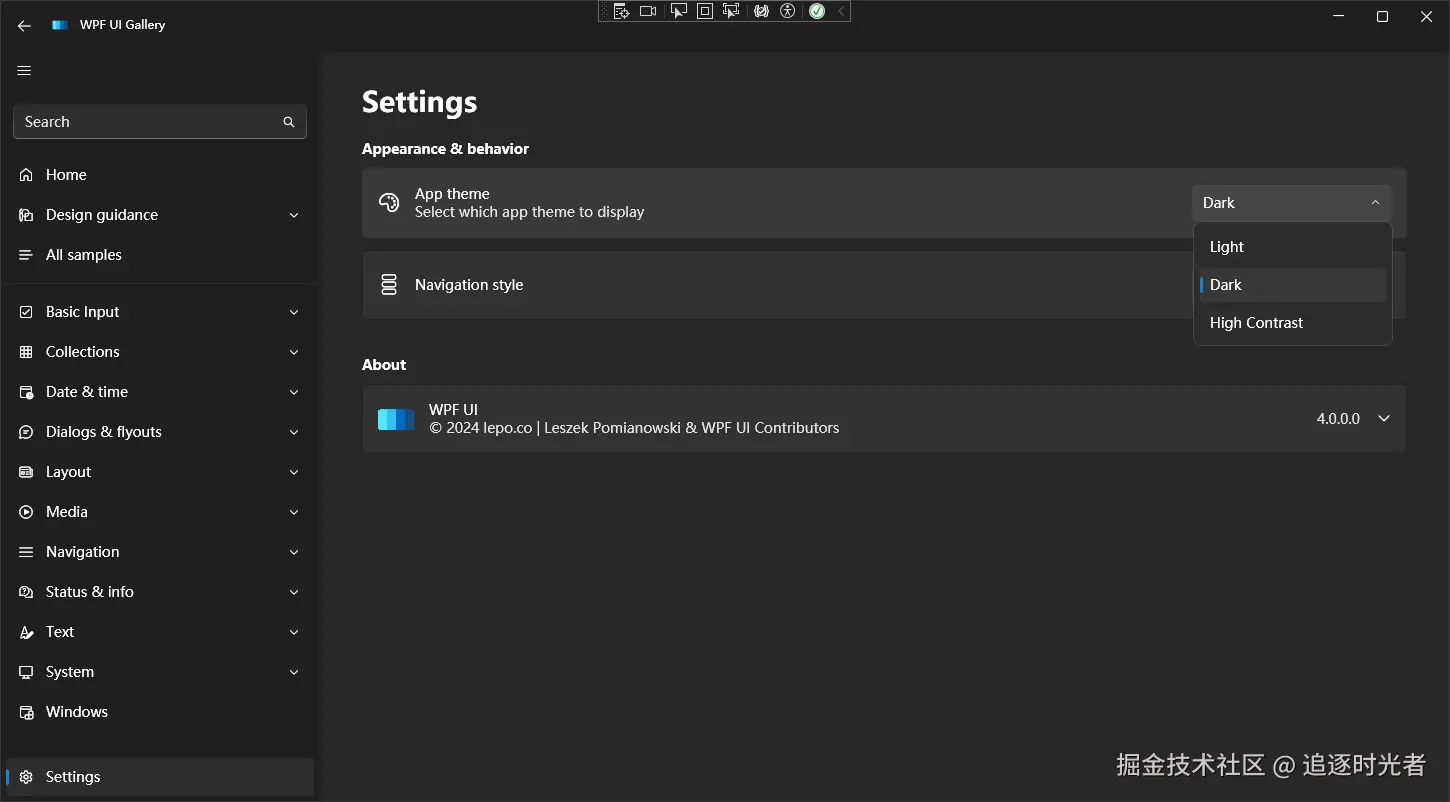Screen dimensions: 1450x802
Task: Click the WPF UI logo in About
Action: (x=396, y=419)
